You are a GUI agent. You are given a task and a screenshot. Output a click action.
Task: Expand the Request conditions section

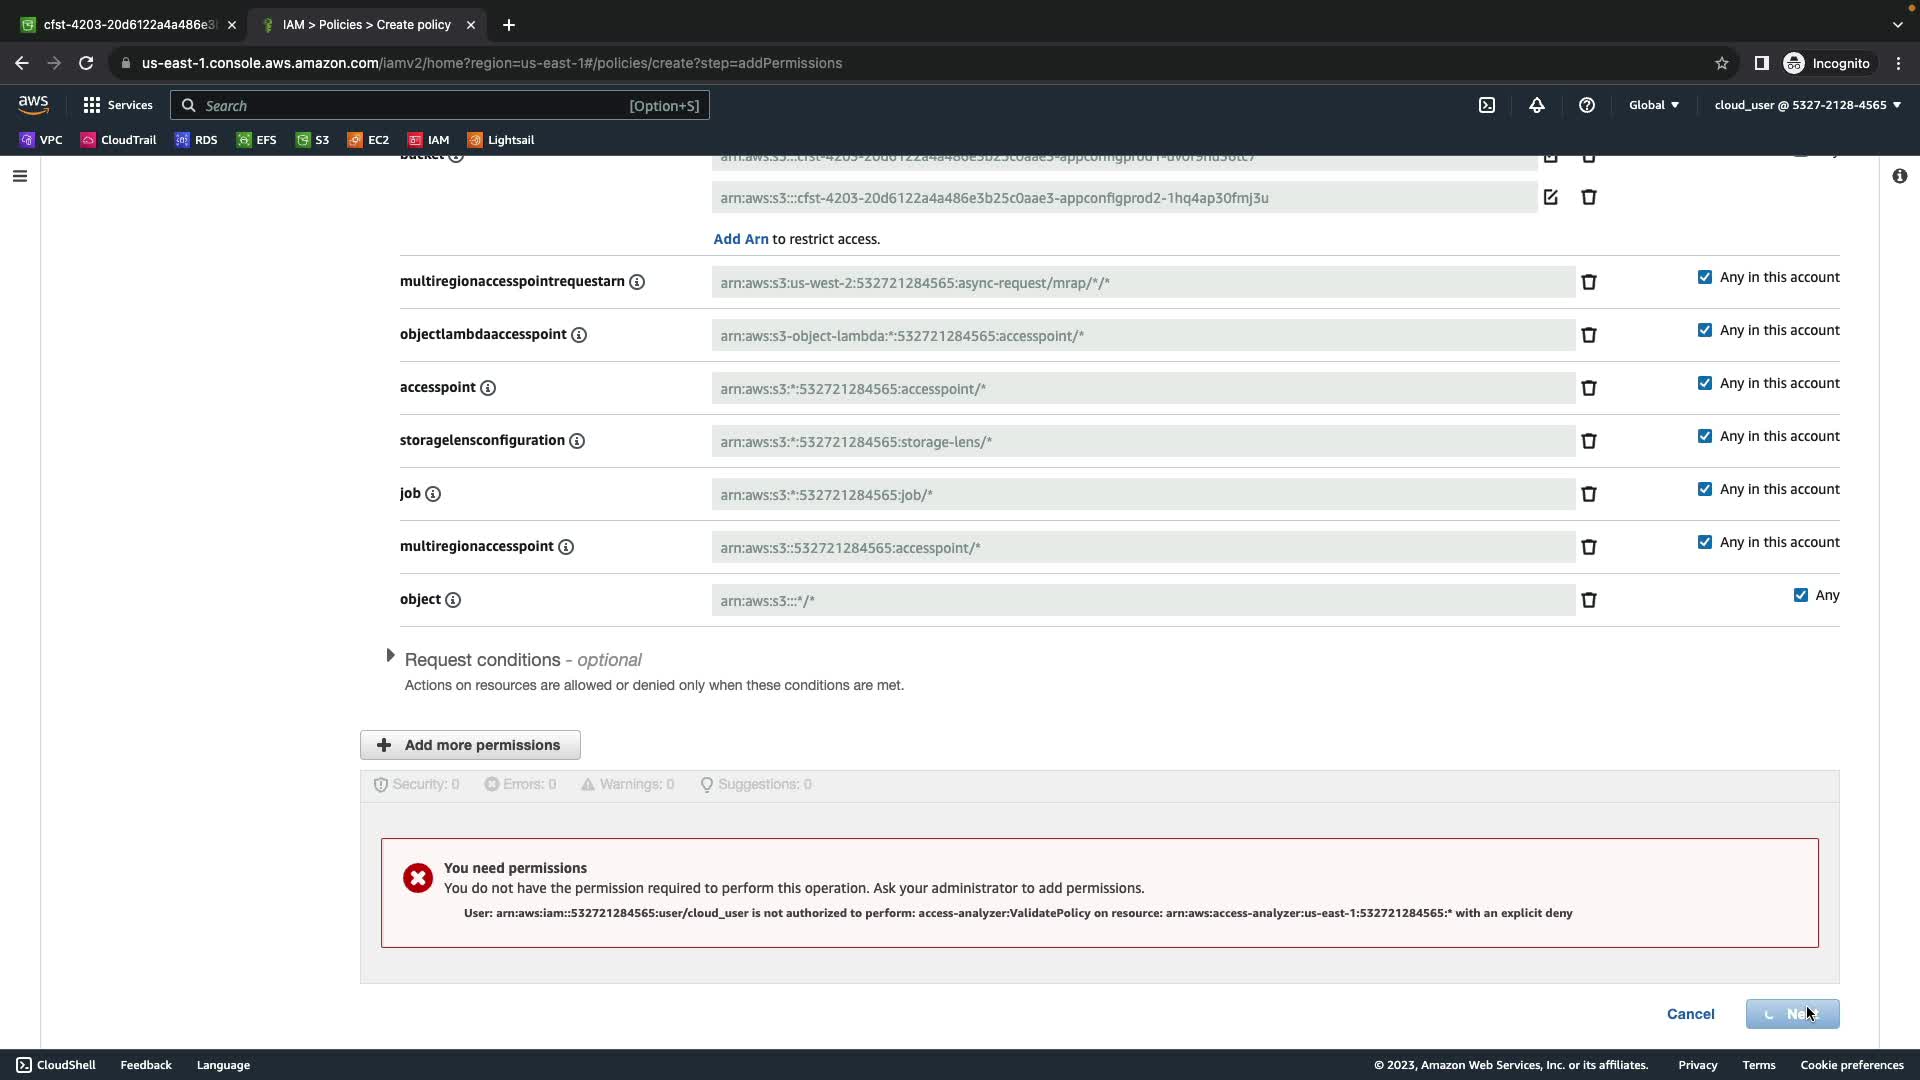click(390, 656)
